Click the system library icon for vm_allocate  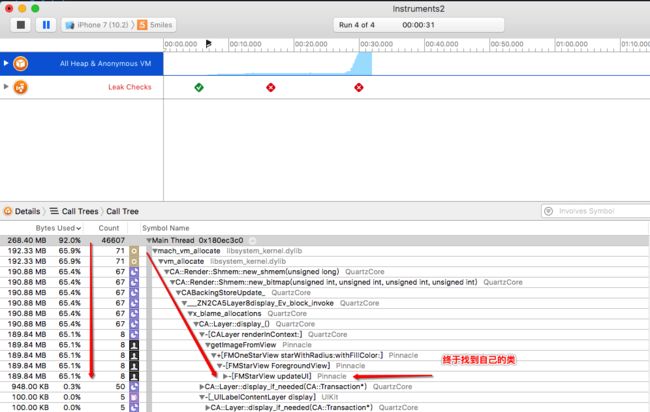(x=134, y=262)
